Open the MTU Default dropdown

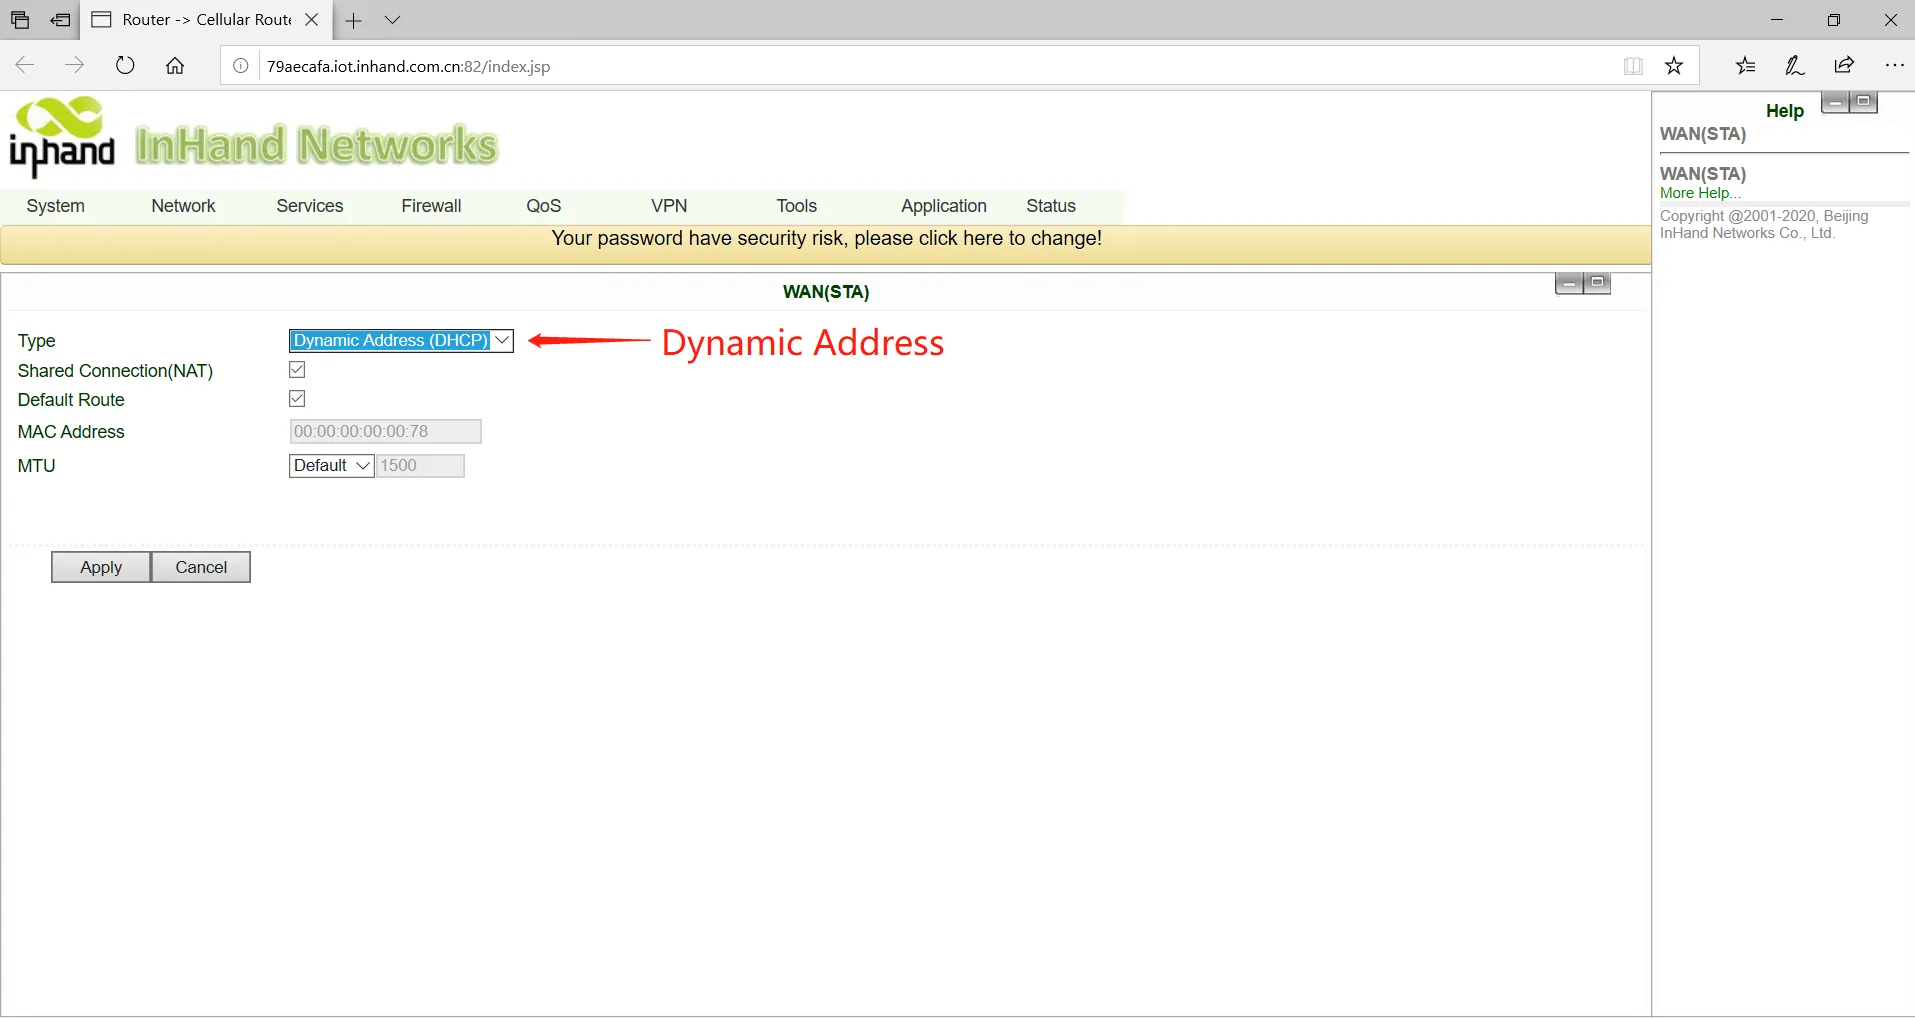click(332, 466)
